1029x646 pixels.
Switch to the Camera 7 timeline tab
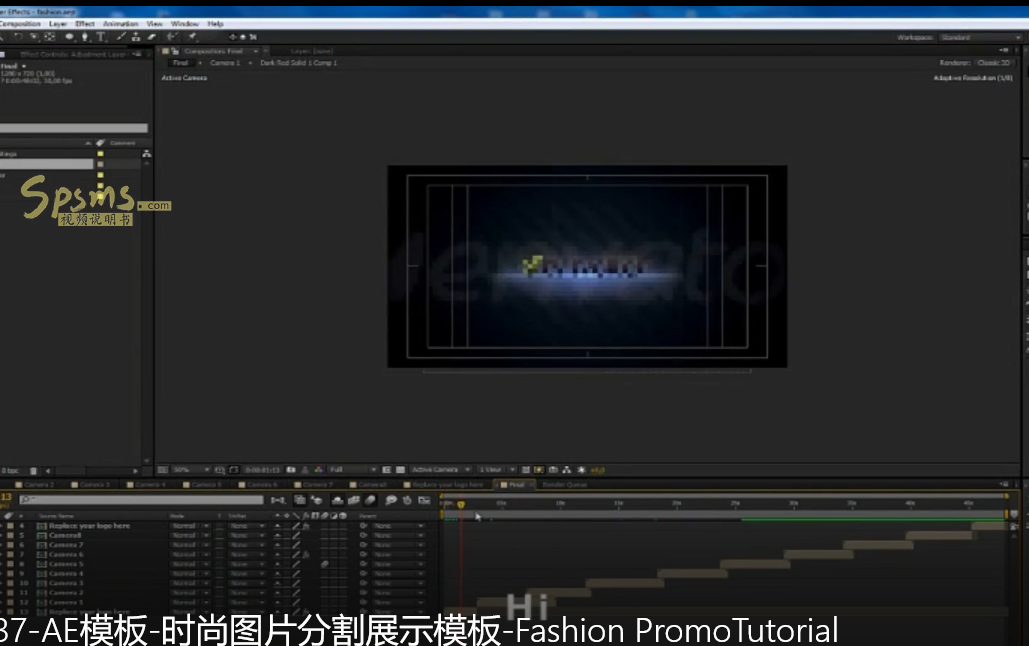[x=318, y=485]
